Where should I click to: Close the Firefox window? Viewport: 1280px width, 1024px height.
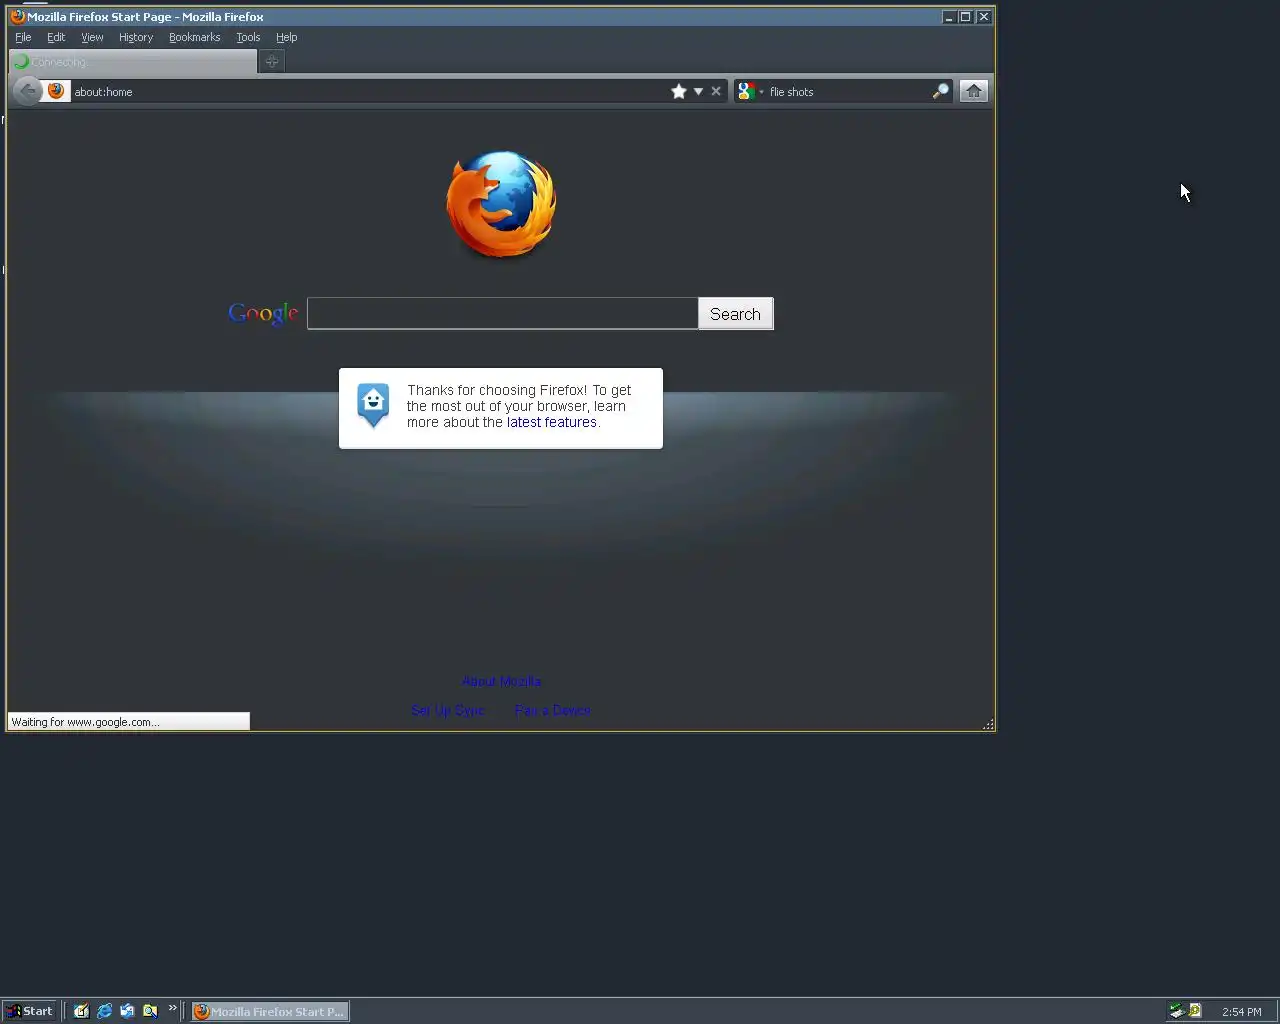(x=984, y=17)
